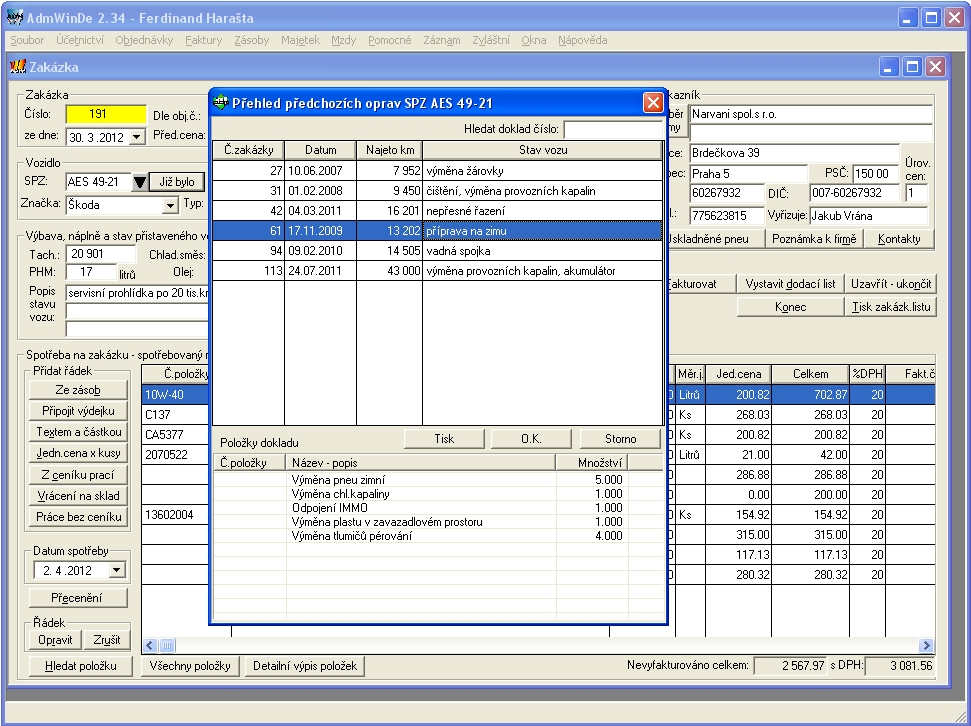This screenshot has height=726, width=971.
Task: Expand the Značka Škoda dropdown
Action: click(169, 206)
